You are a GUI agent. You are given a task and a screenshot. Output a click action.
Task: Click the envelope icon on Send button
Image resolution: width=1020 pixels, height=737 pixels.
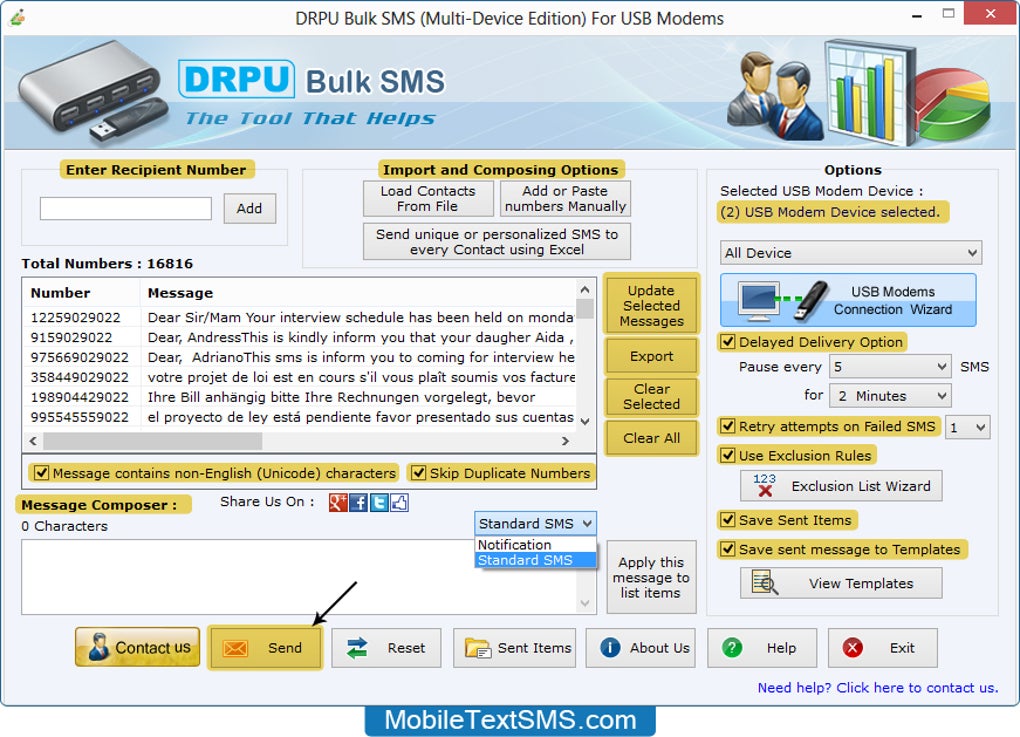pyautogui.click(x=235, y=649)
